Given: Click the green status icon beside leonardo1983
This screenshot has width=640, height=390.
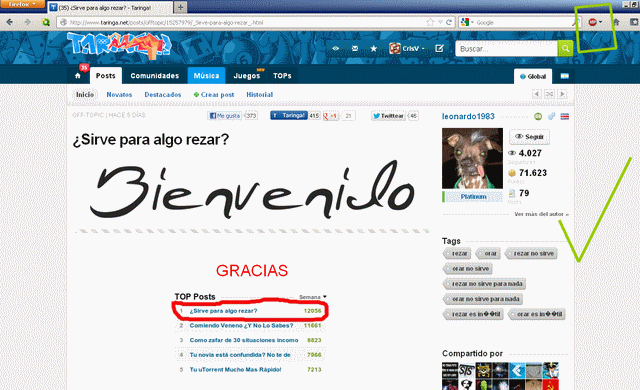Looking at the screenshot, I should [538, 117].
